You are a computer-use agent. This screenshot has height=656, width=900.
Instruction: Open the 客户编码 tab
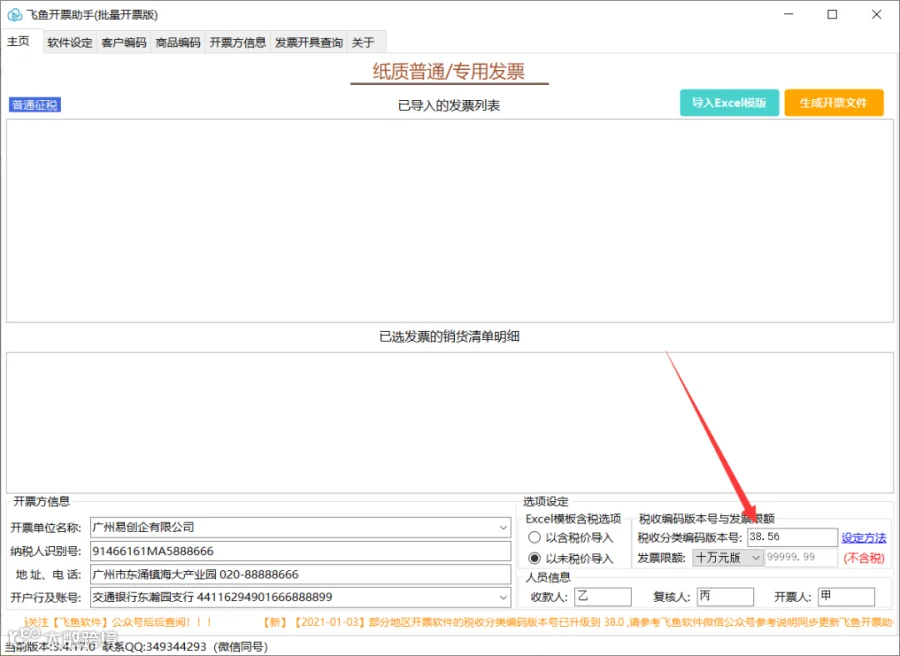coord(123,42)
